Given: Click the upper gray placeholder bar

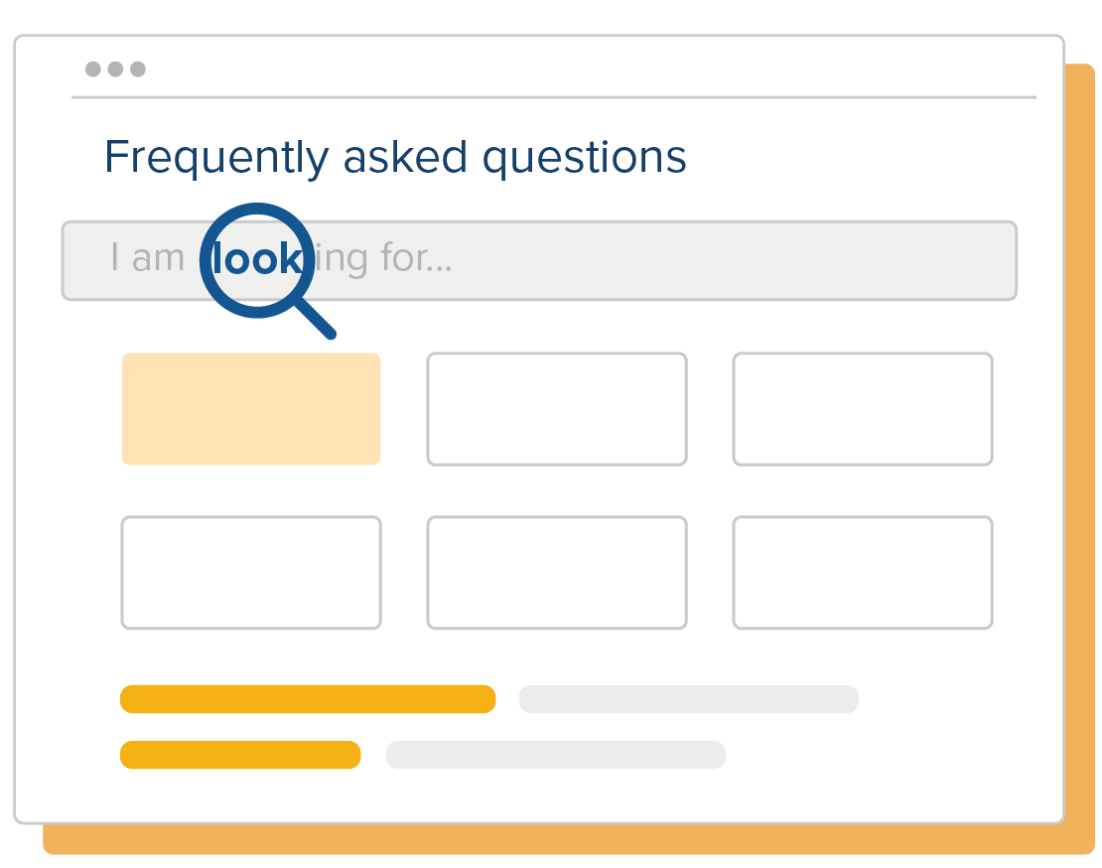Looking at the screenshot, I should (x=688, y=699).
